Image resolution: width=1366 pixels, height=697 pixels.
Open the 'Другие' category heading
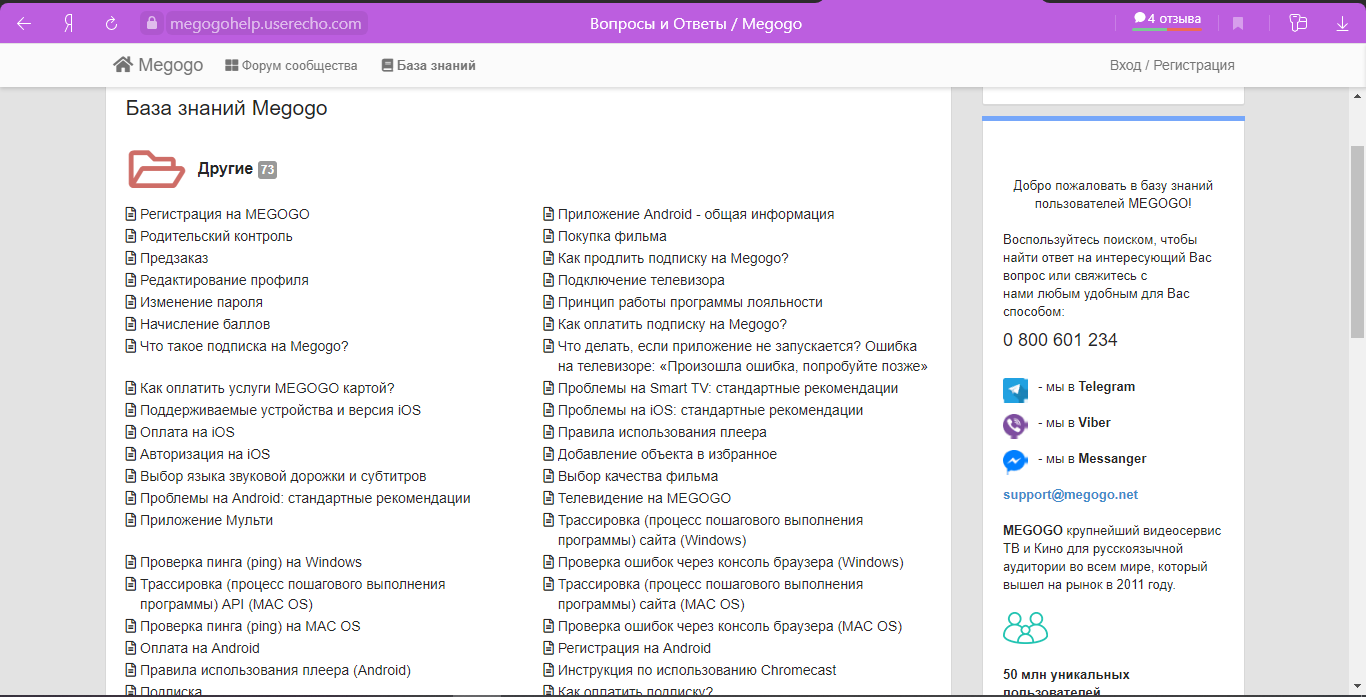pos(225,169)
